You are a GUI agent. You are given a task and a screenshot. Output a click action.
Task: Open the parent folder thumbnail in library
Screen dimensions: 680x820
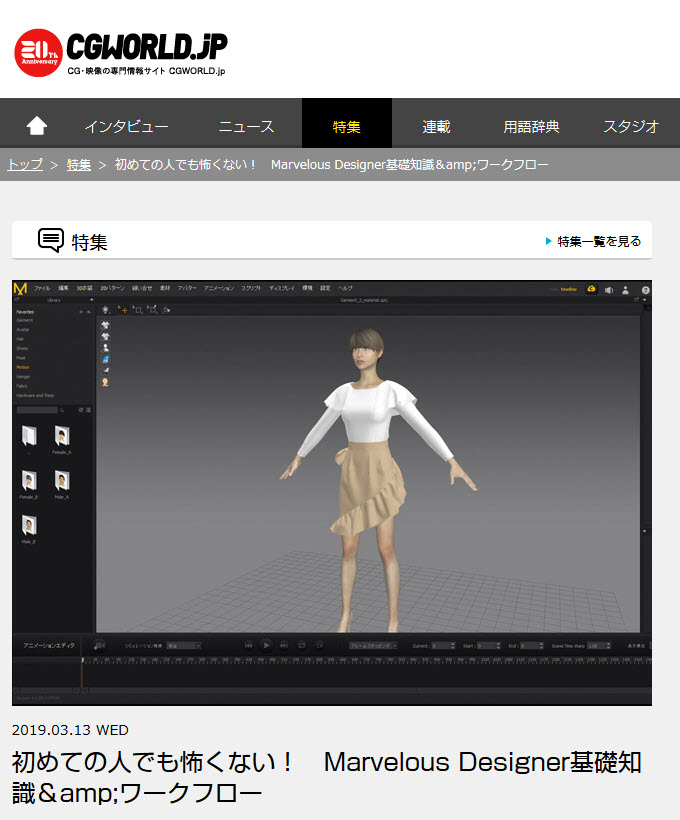[x=29, y=436]
